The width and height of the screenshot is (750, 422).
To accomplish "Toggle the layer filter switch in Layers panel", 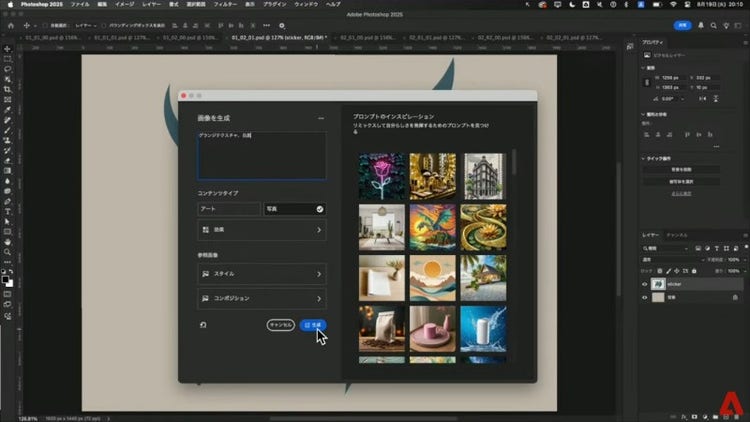I will coord(746,247).
